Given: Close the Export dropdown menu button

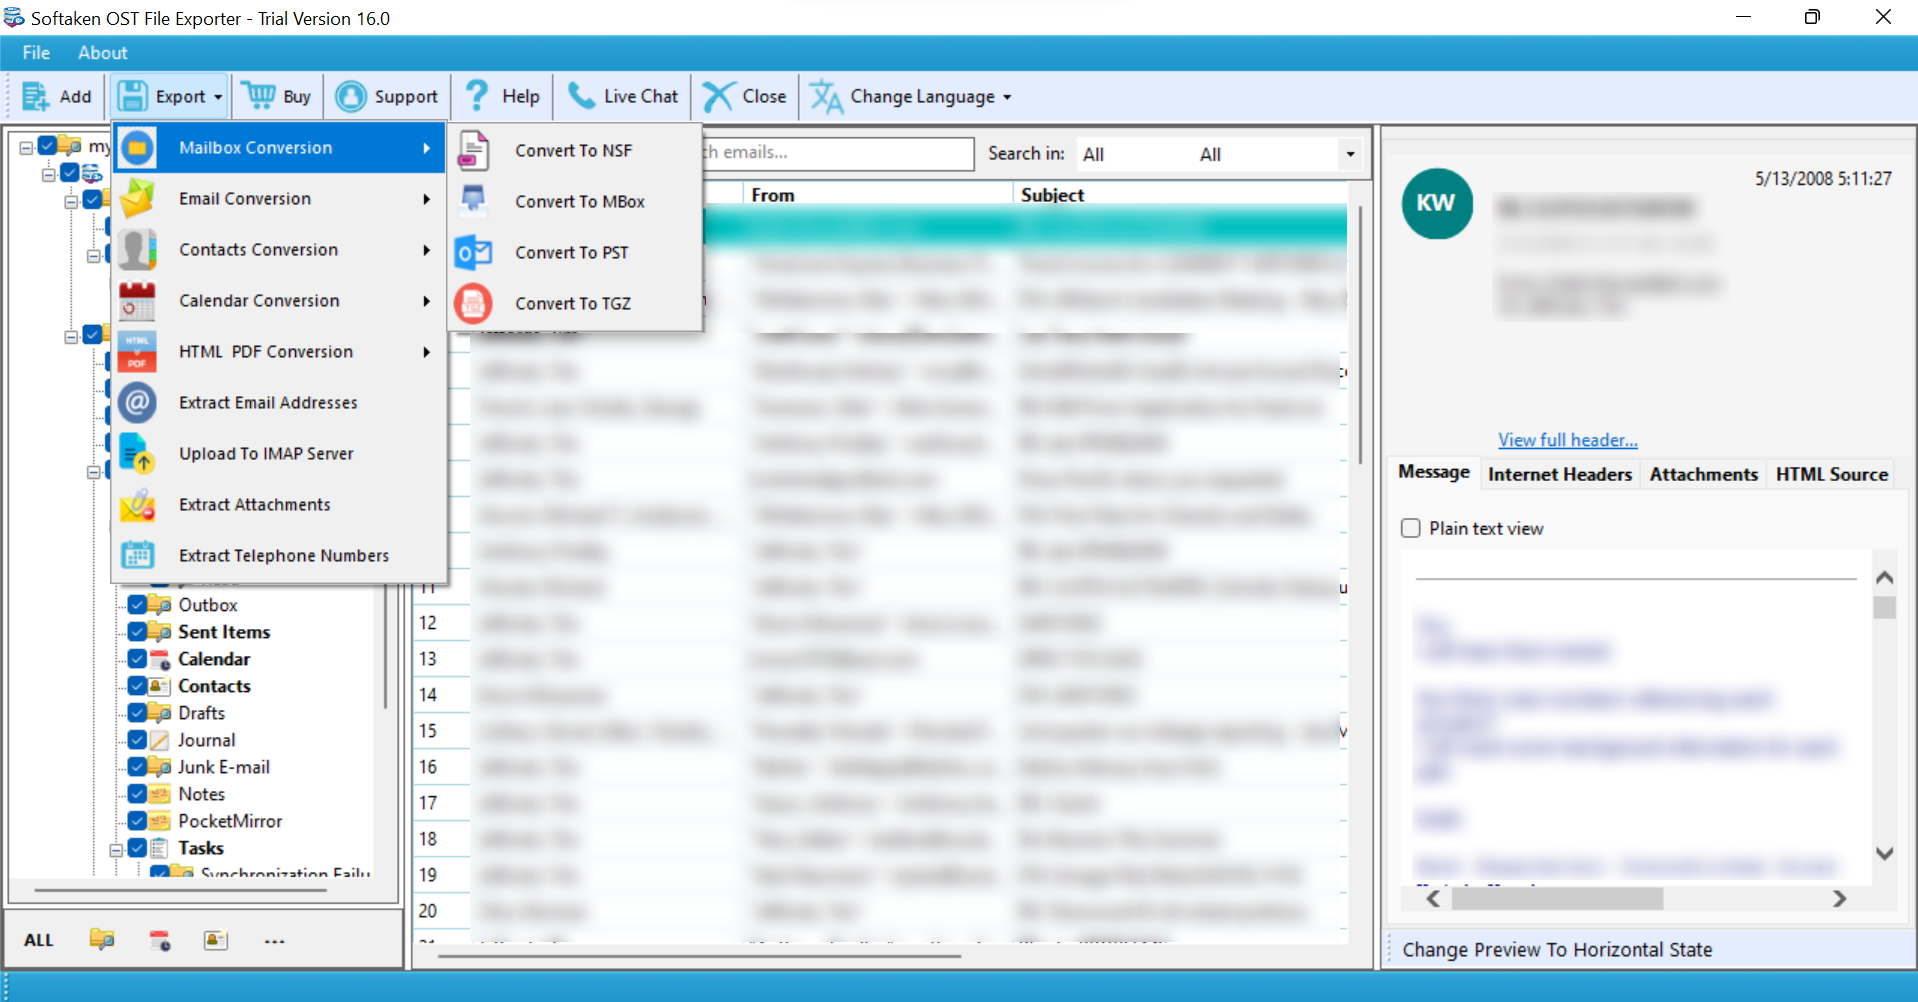Looking at the screenshot, I should (x=169, y=96).
